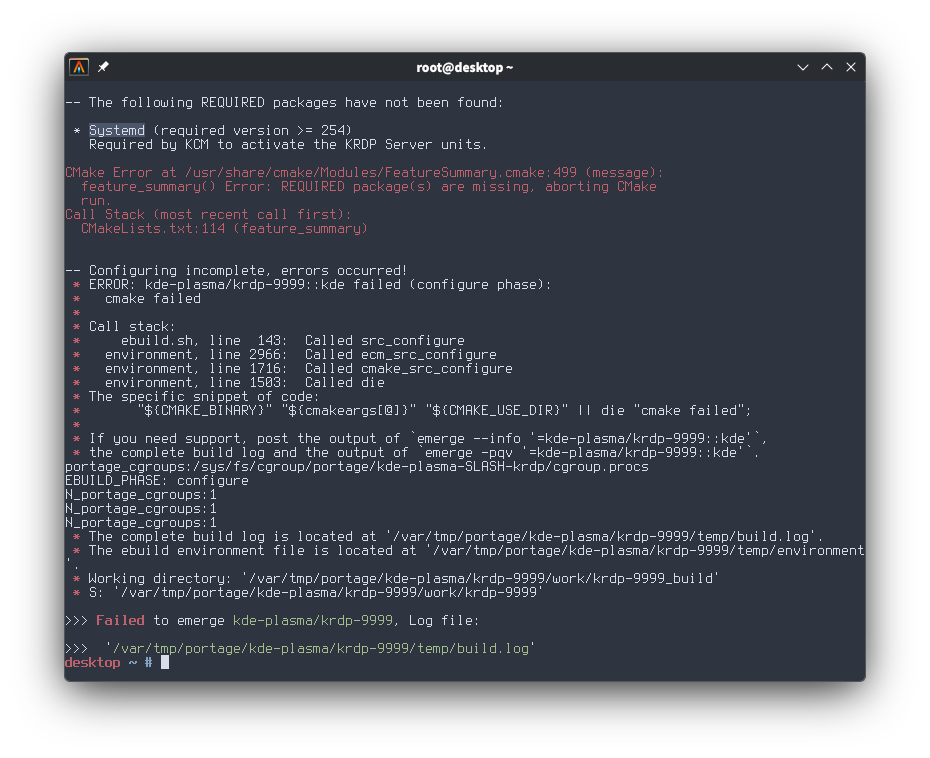This screenshot has height=758, width=930.
Task: Click the terminal cursor block at prompt
Action: [165, 663]
